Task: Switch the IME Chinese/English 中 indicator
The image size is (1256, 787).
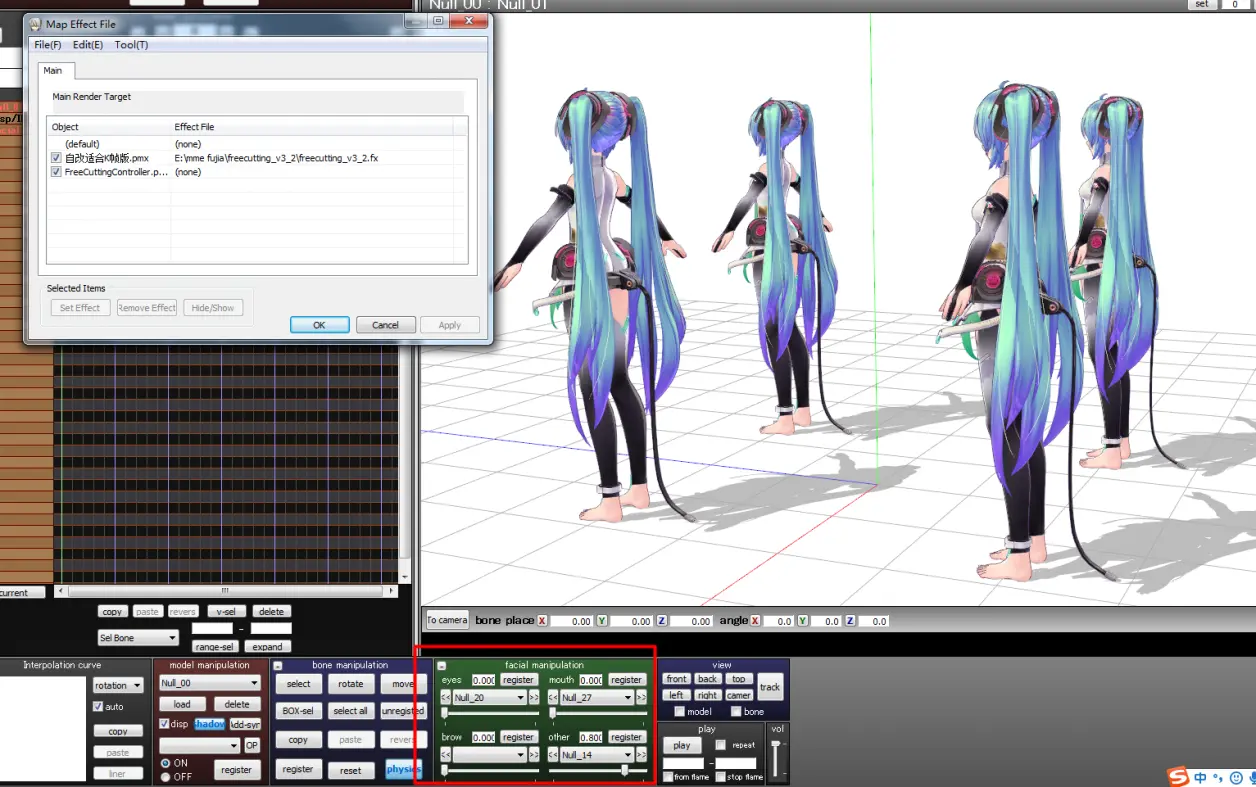Action: pos(1200,777)
